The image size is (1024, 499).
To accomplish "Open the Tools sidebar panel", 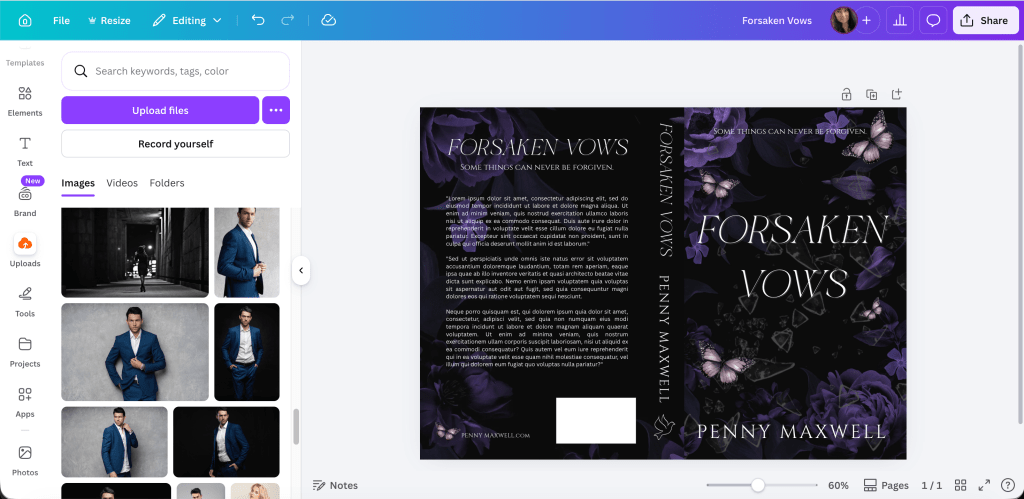I will 25,302.
